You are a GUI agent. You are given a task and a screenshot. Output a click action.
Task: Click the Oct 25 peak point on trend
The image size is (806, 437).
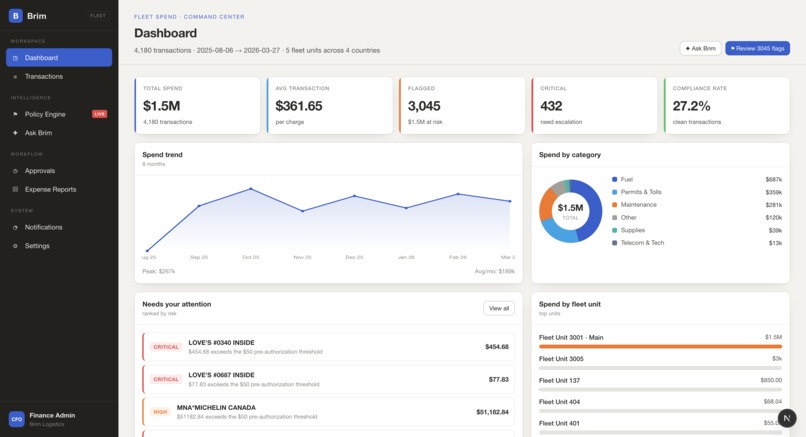point(251,189)
